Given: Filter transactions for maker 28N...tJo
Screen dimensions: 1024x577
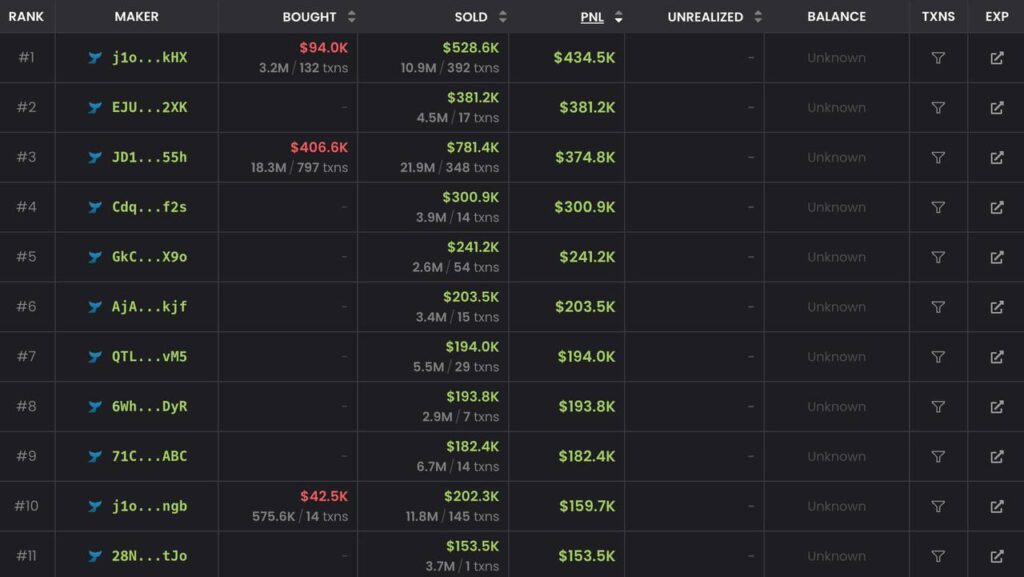Looking at the screenshot, I should [x=938, y=556].
